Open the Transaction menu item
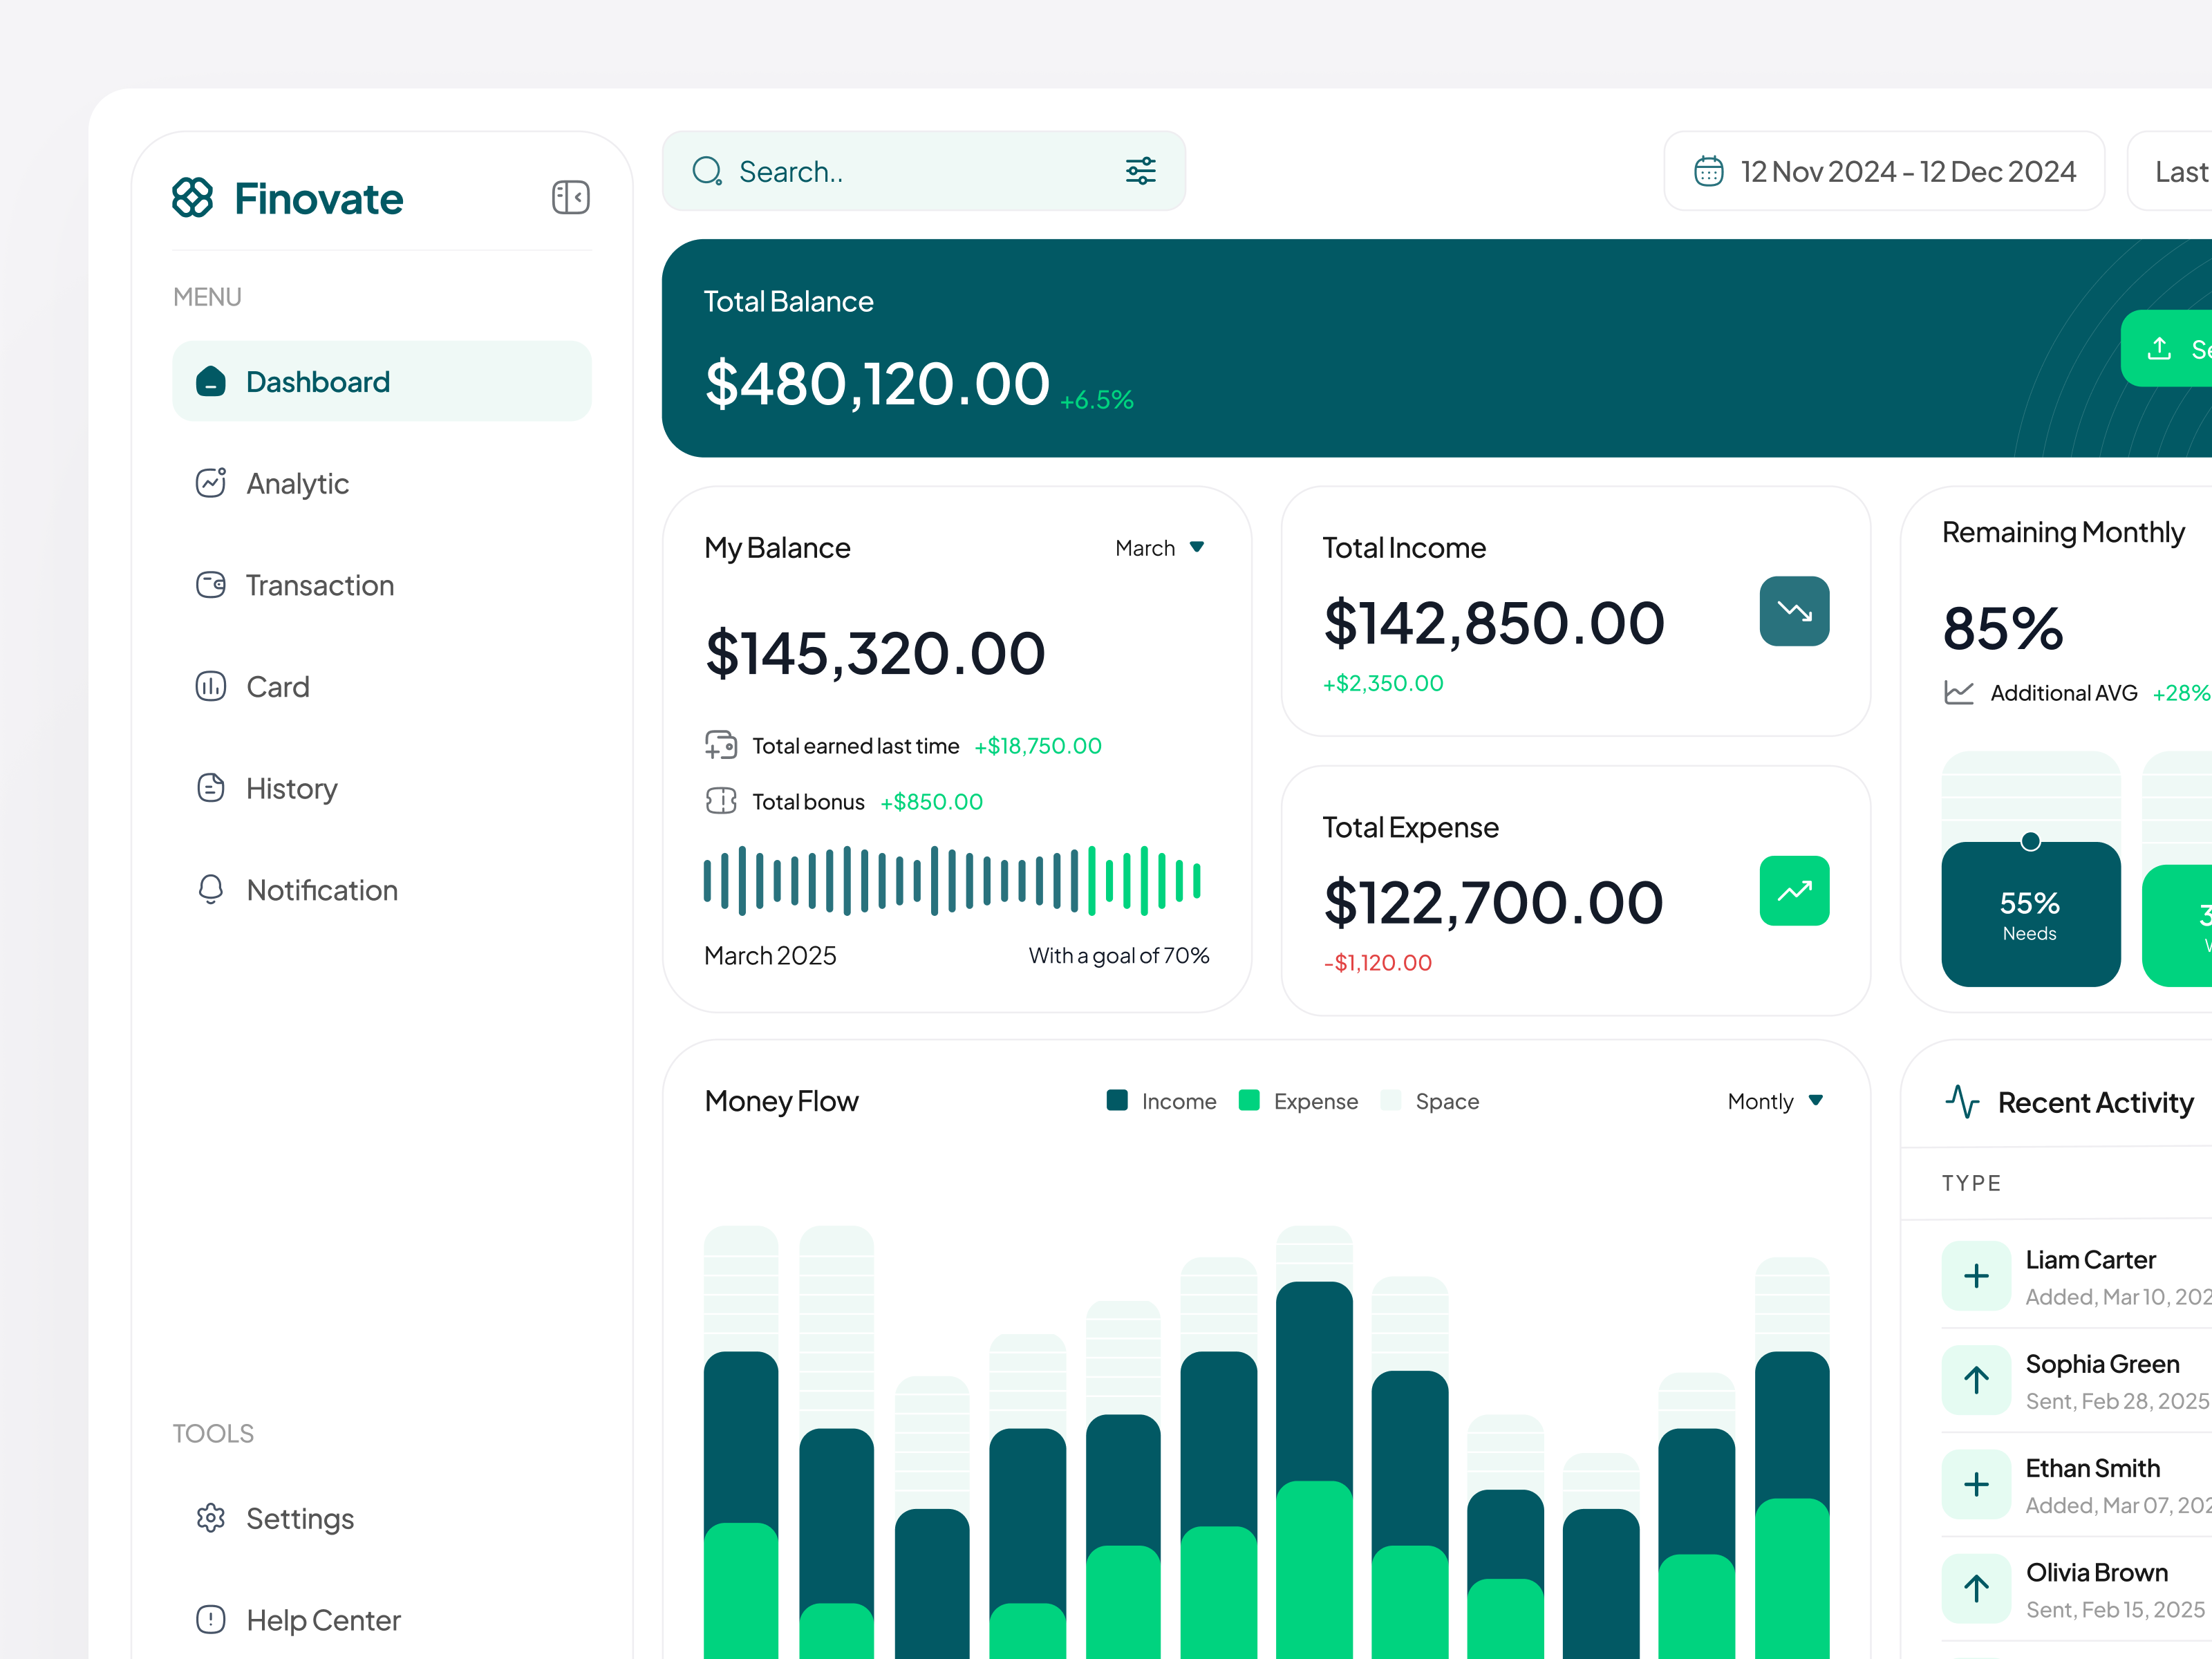 coord(382,585)
